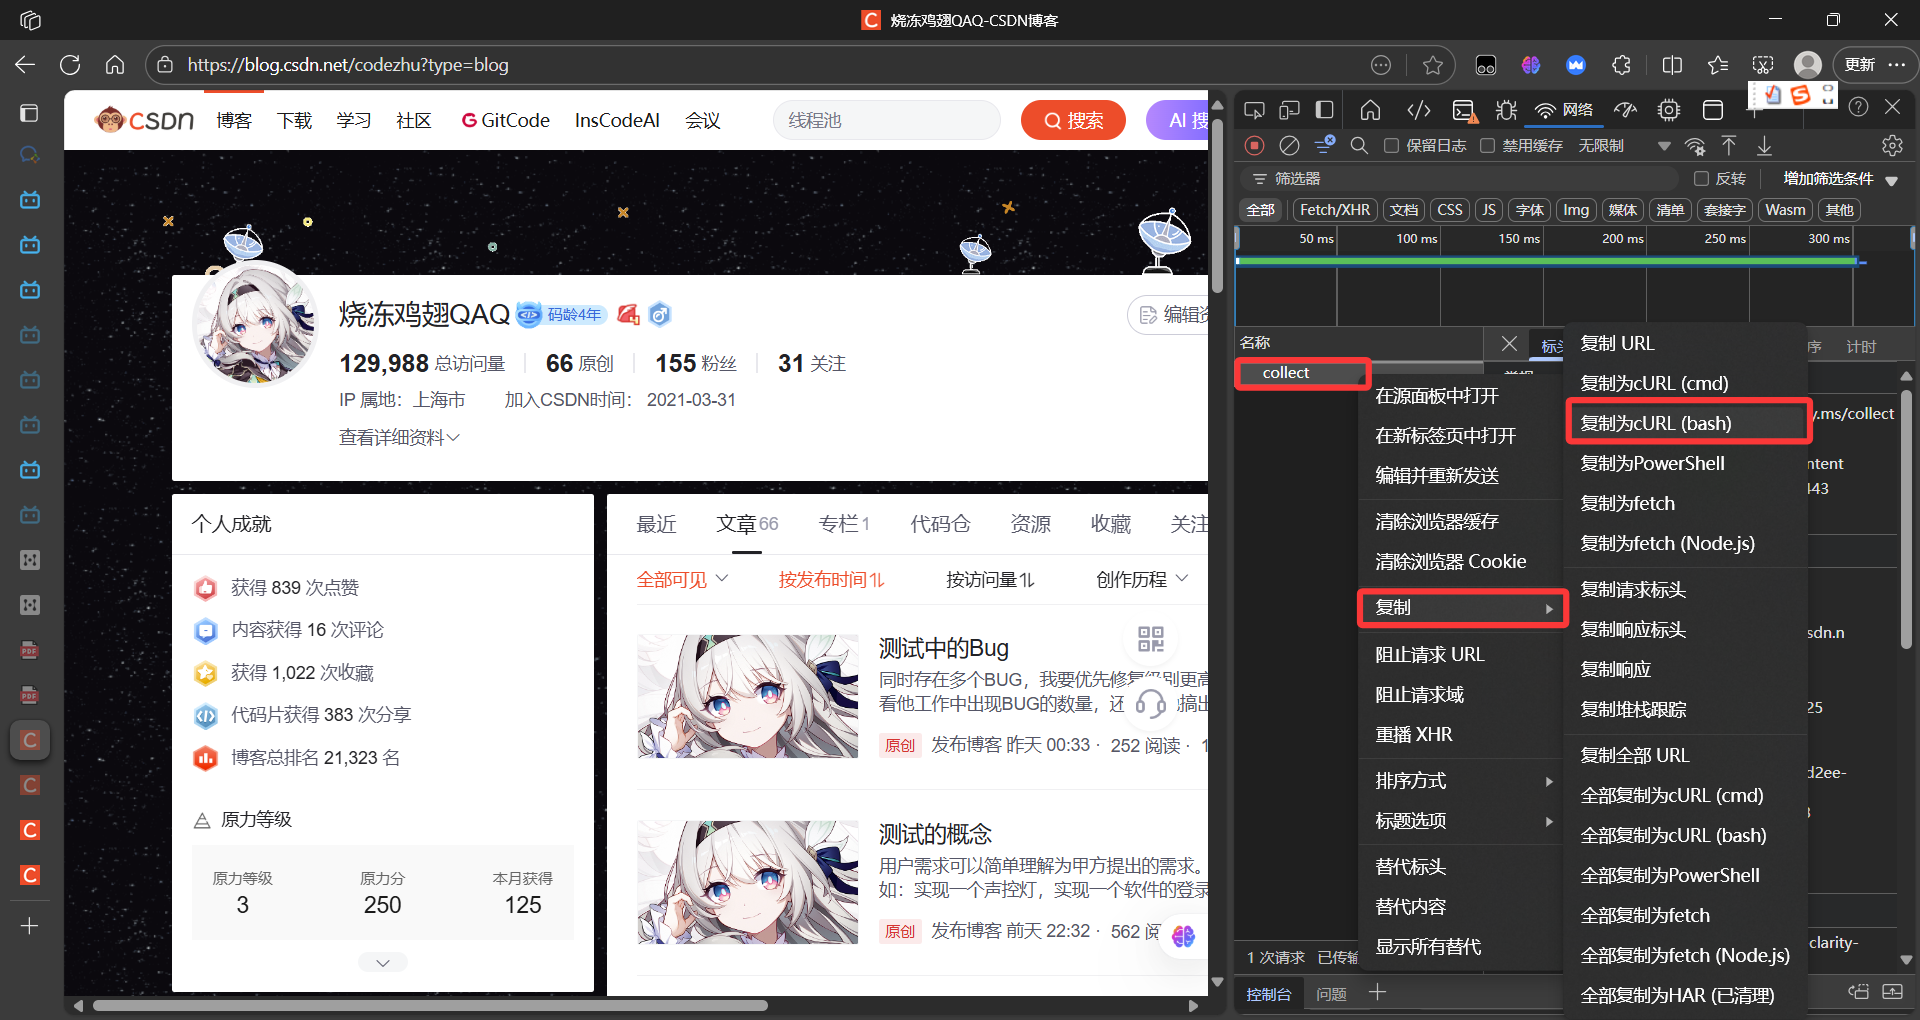Viewport: 1920px width, 1020px height.
Task: Toggle the 文档 filter chip
Action: (x=1404, y=210)
